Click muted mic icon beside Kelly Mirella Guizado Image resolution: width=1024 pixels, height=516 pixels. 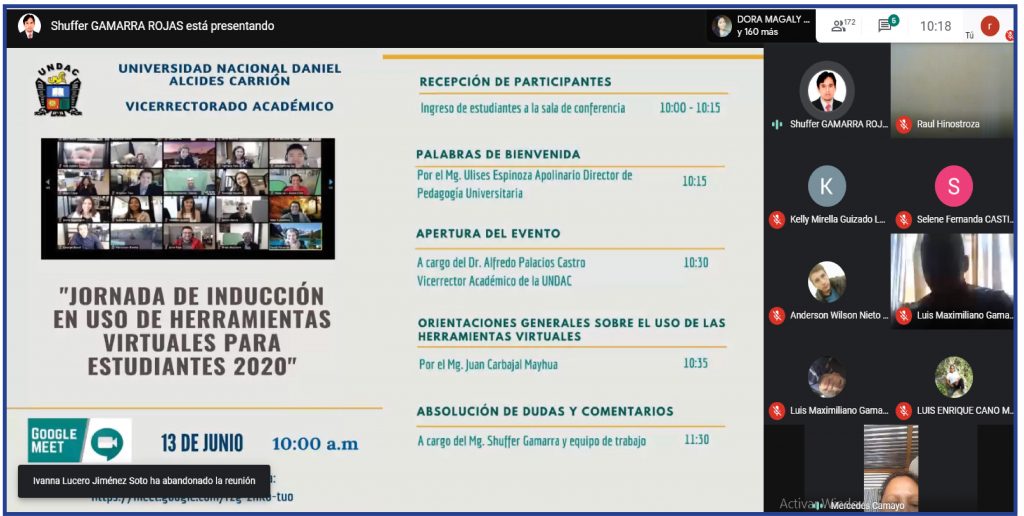click(x=776, y=219)
